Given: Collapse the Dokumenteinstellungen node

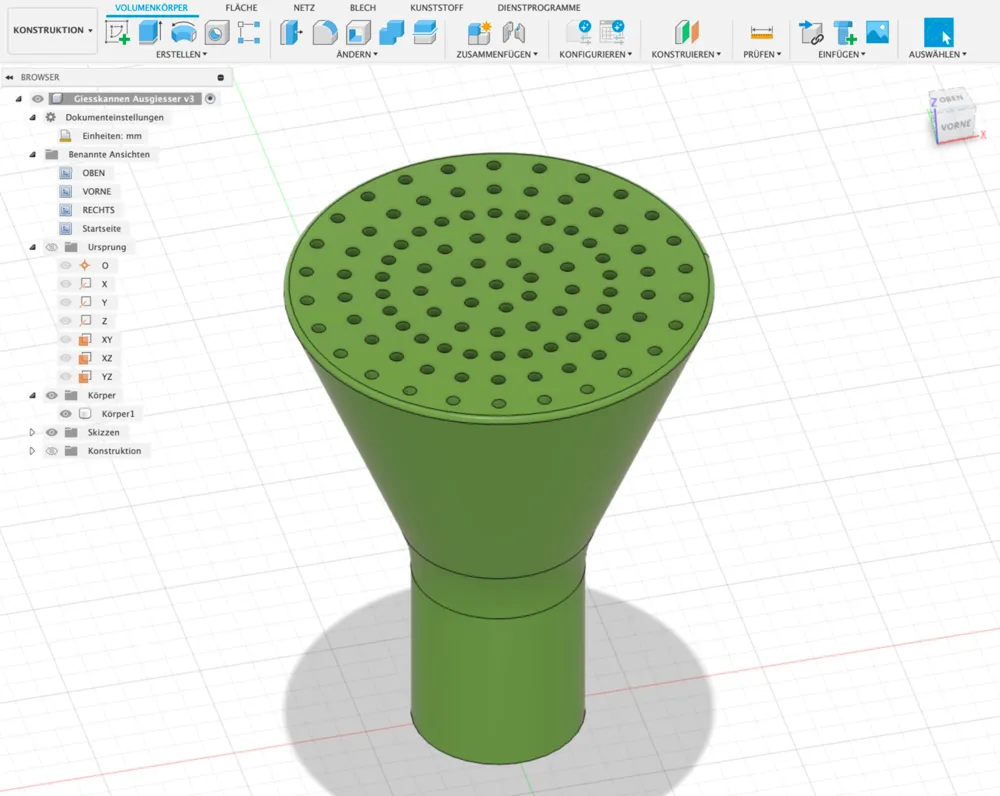Looking at the screenshot, I should pyautogui.click(x=33, y=117).
